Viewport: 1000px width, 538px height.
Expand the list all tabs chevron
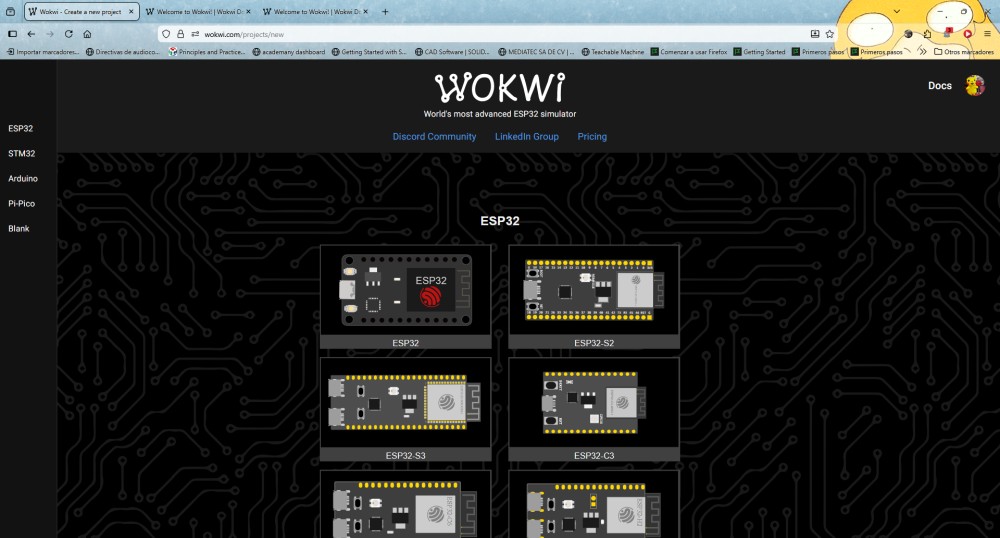pos(897,11)
